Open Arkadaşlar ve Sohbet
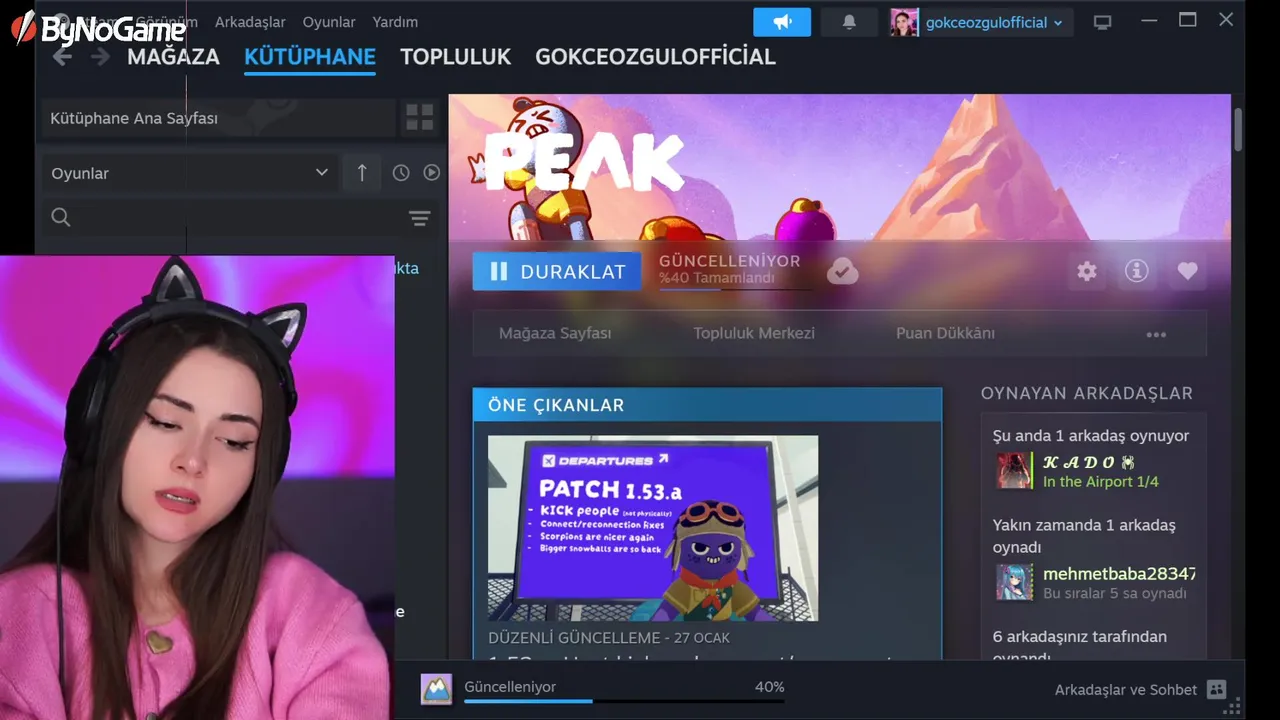Screen dimensions: 1280x720 (x=1125, y=690)
